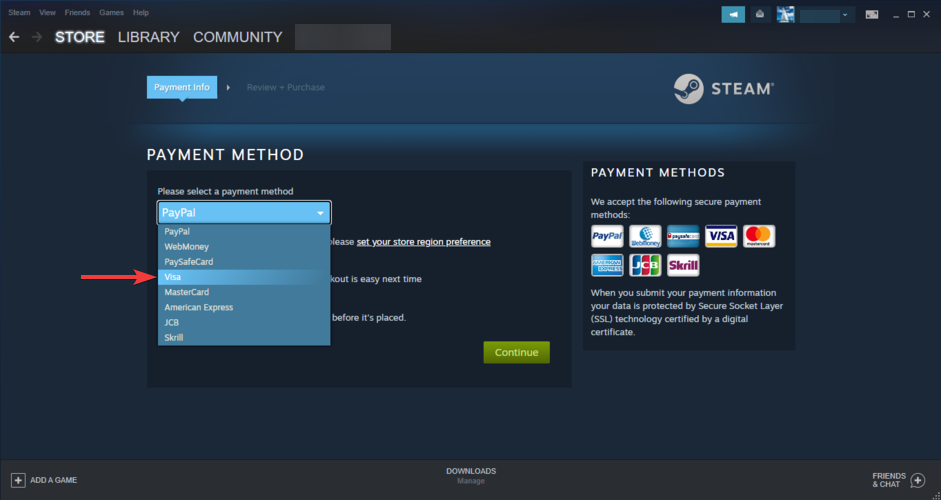Click the plus icon beside Add a Game

[18, 480]
